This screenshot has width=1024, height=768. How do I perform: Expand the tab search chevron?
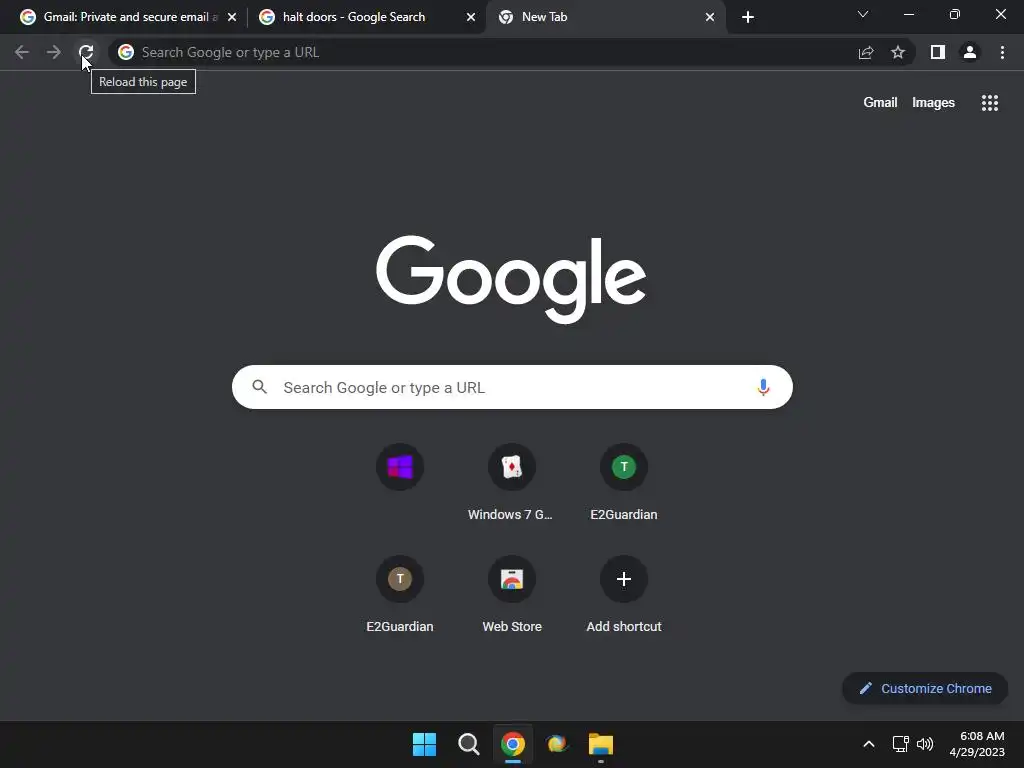pyautogui.click(x=863, y=14)
